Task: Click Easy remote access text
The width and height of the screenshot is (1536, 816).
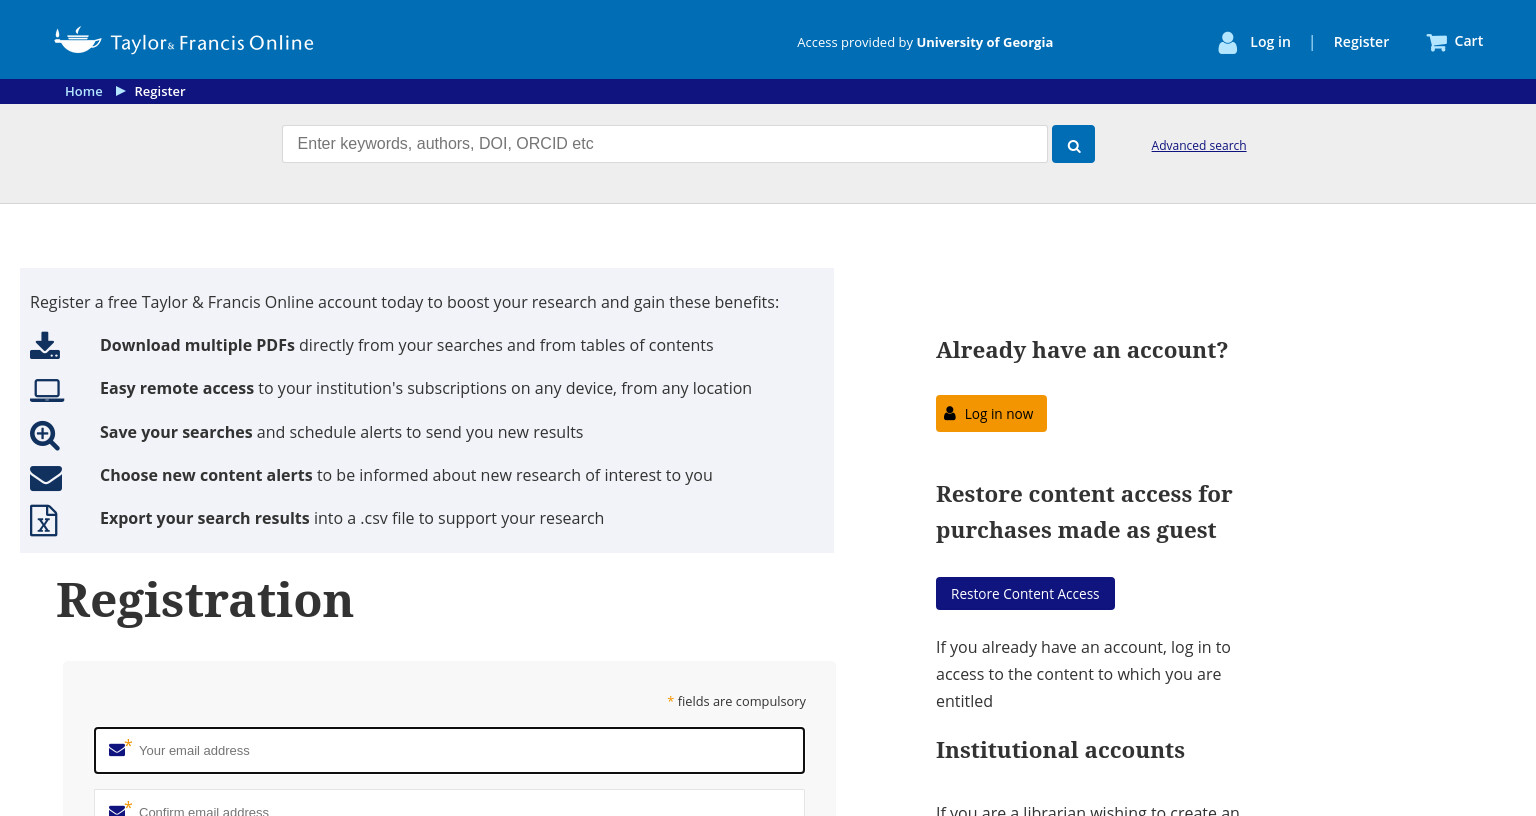Action: pos(177,388)
